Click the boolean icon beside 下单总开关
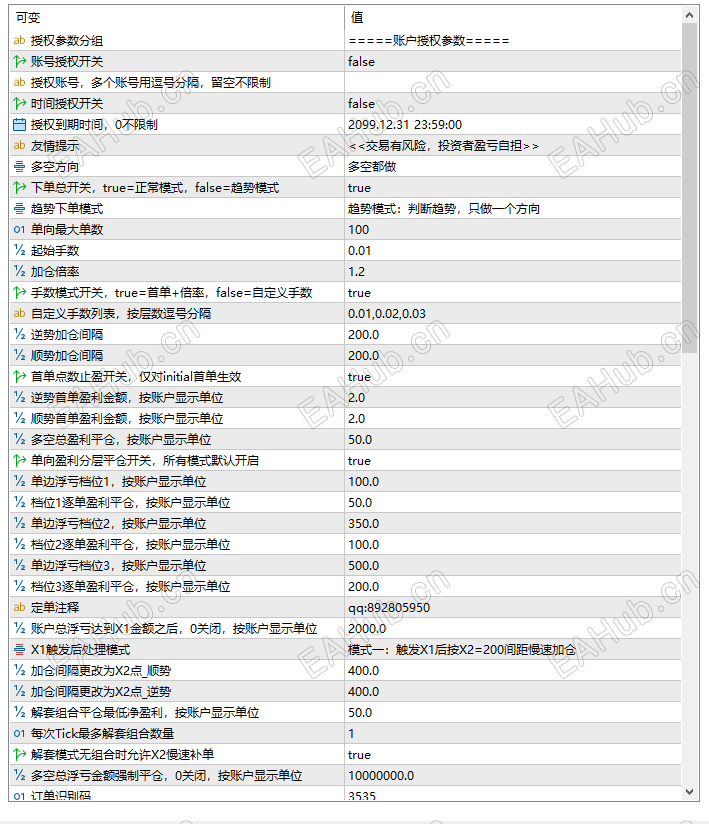Image resolution: width=709 pixels, height=824 pixels. click(x=19, y=188)
